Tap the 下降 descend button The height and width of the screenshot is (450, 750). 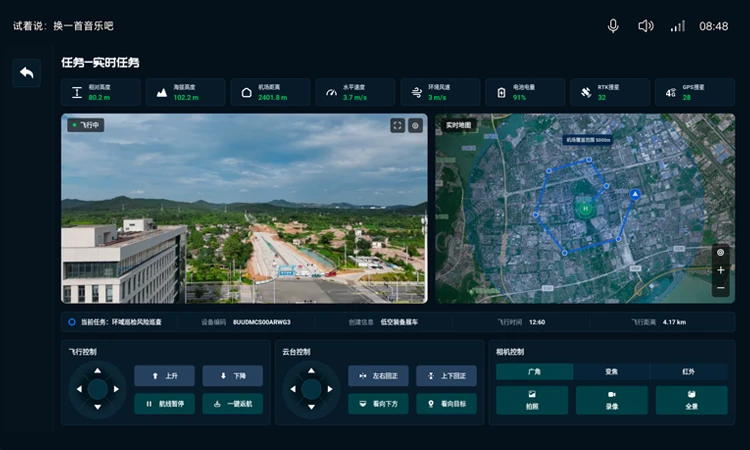click(x=232, y=376)
